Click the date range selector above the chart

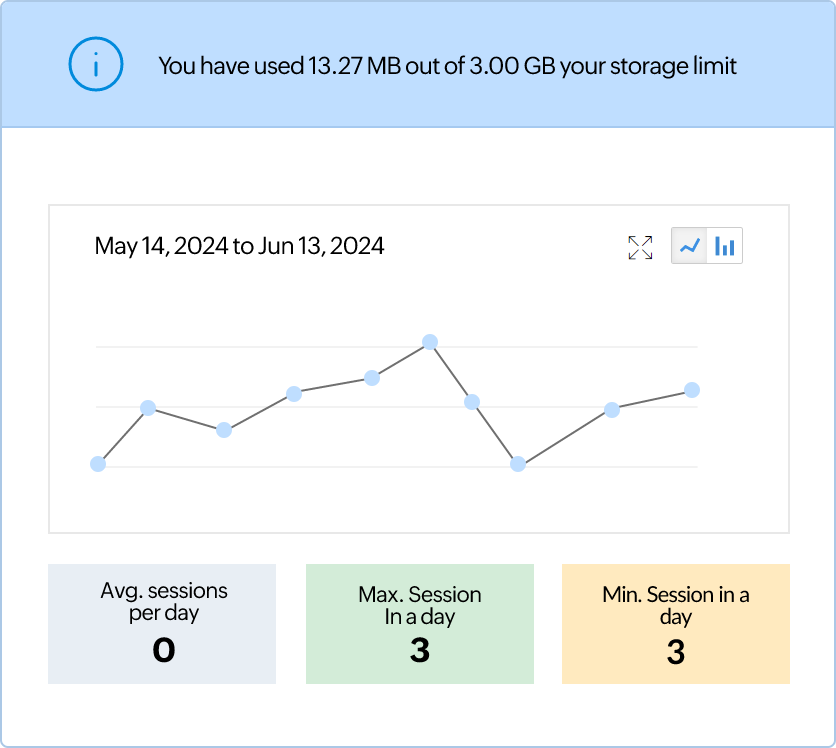tap(239, 246)
